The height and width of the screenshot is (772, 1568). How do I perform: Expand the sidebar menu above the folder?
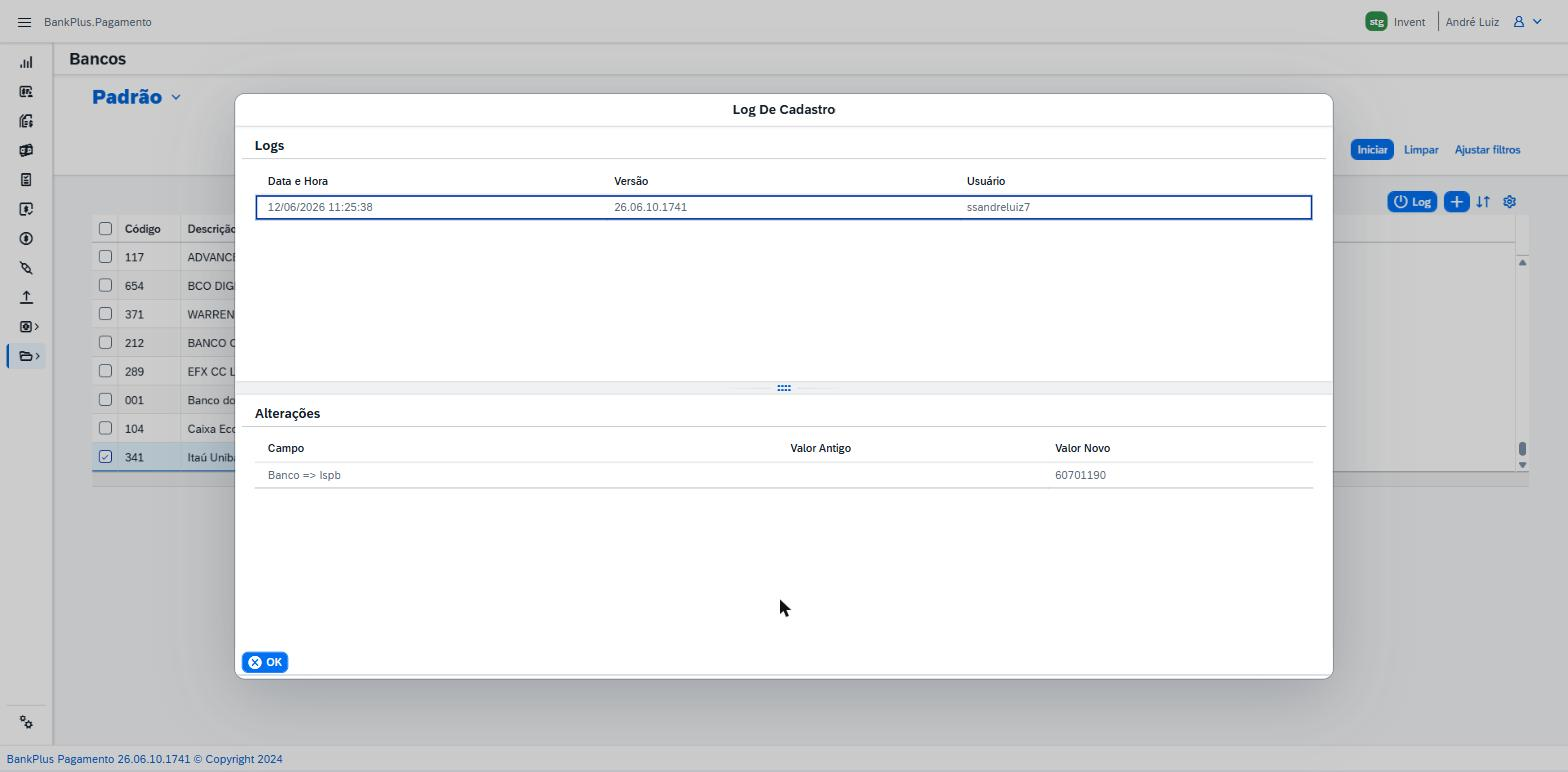coord(29,327)
